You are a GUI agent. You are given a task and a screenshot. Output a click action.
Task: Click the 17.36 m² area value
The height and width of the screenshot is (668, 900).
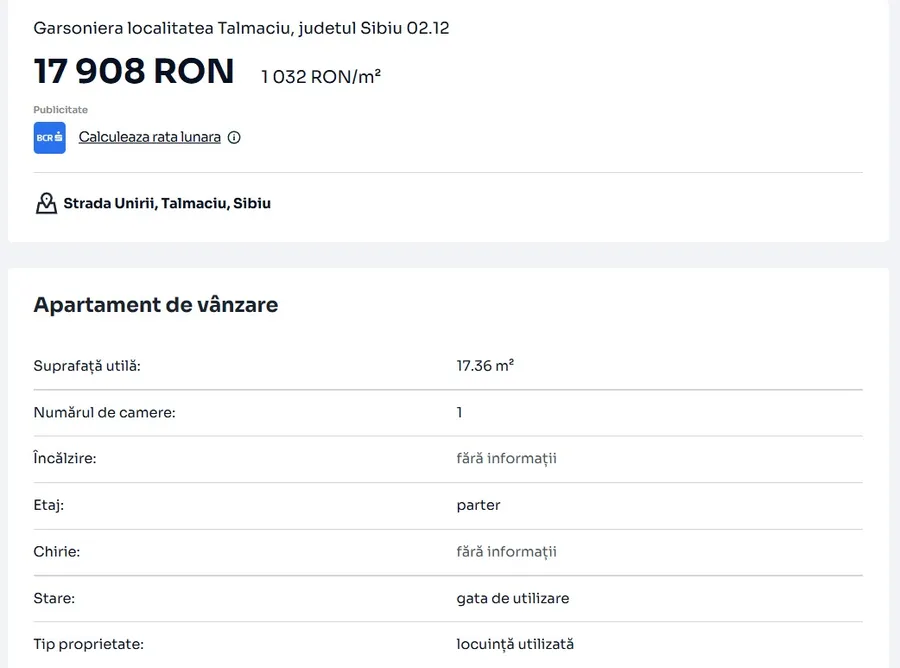click(x=485, y=366)
